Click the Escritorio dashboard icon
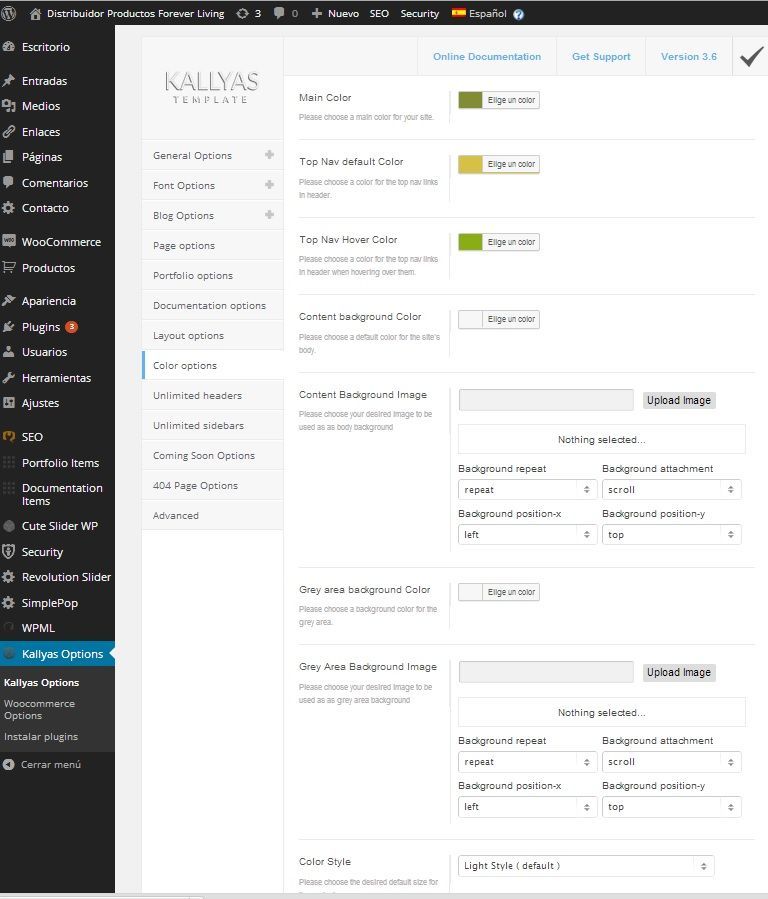Viewport: 768px width, 899px height. [9, 47]
